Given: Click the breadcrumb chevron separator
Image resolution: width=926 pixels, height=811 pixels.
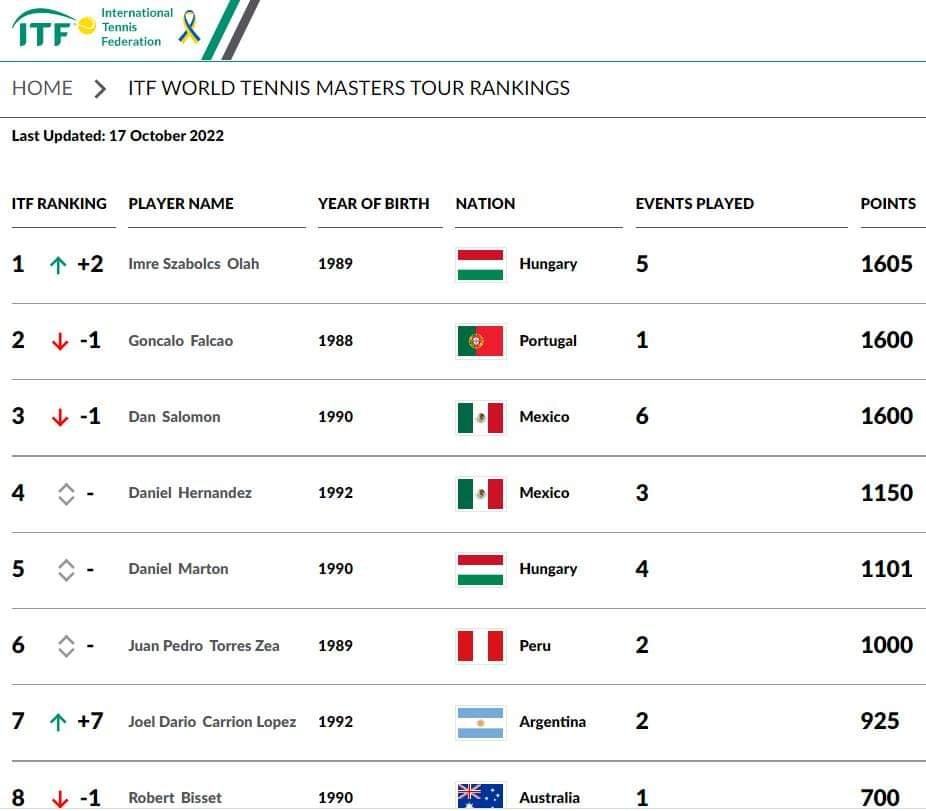Looking at the screenshot, I should 100,88.
